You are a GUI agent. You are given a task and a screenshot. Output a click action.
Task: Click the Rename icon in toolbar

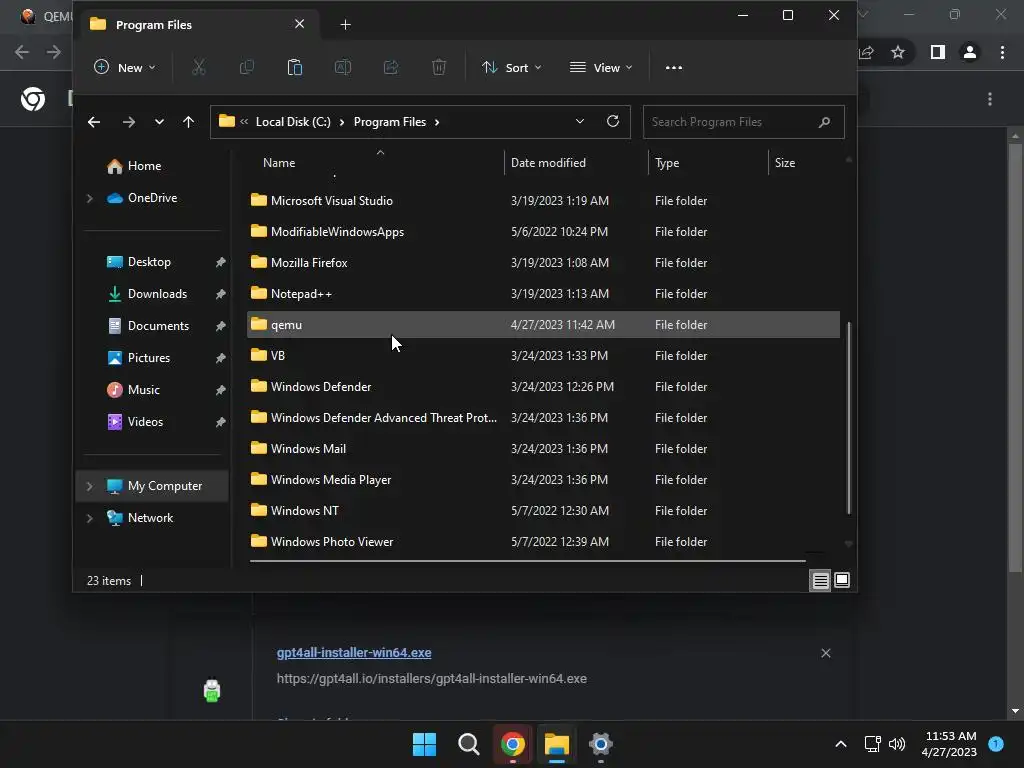click(343, 67)
